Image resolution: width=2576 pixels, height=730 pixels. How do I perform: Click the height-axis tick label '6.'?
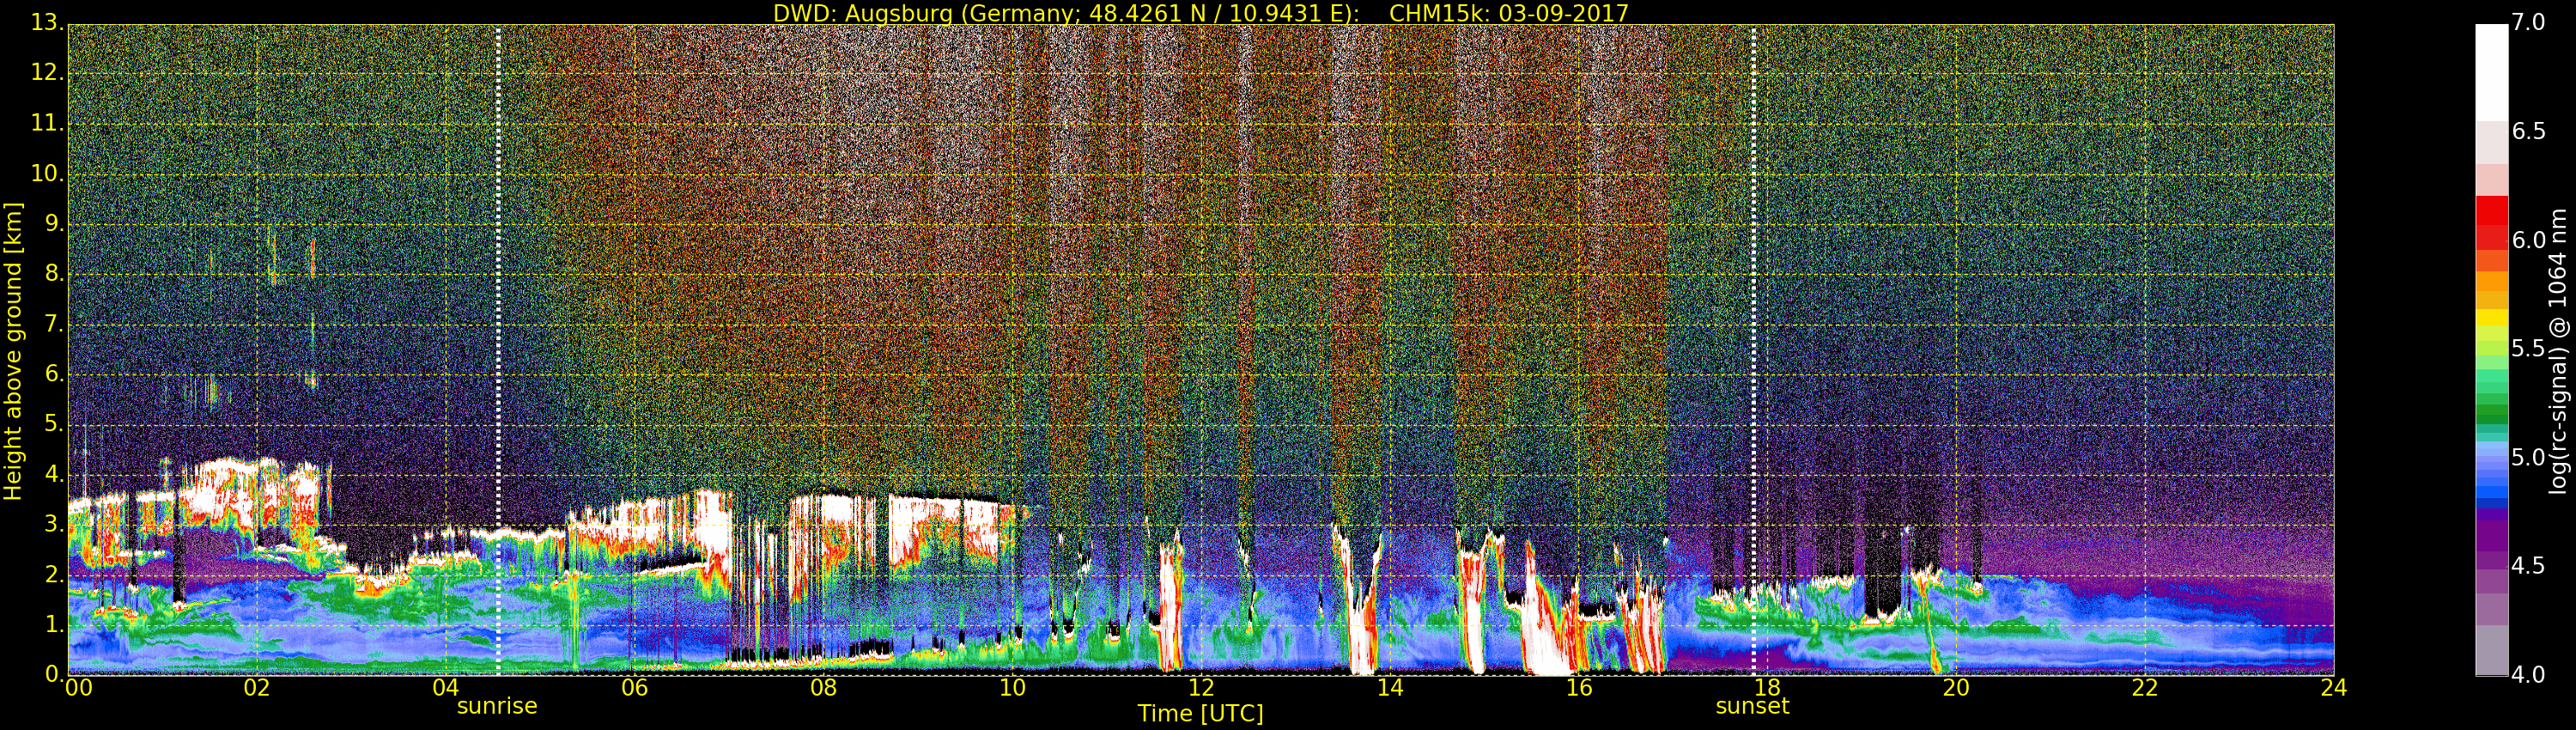click(54, 374)
